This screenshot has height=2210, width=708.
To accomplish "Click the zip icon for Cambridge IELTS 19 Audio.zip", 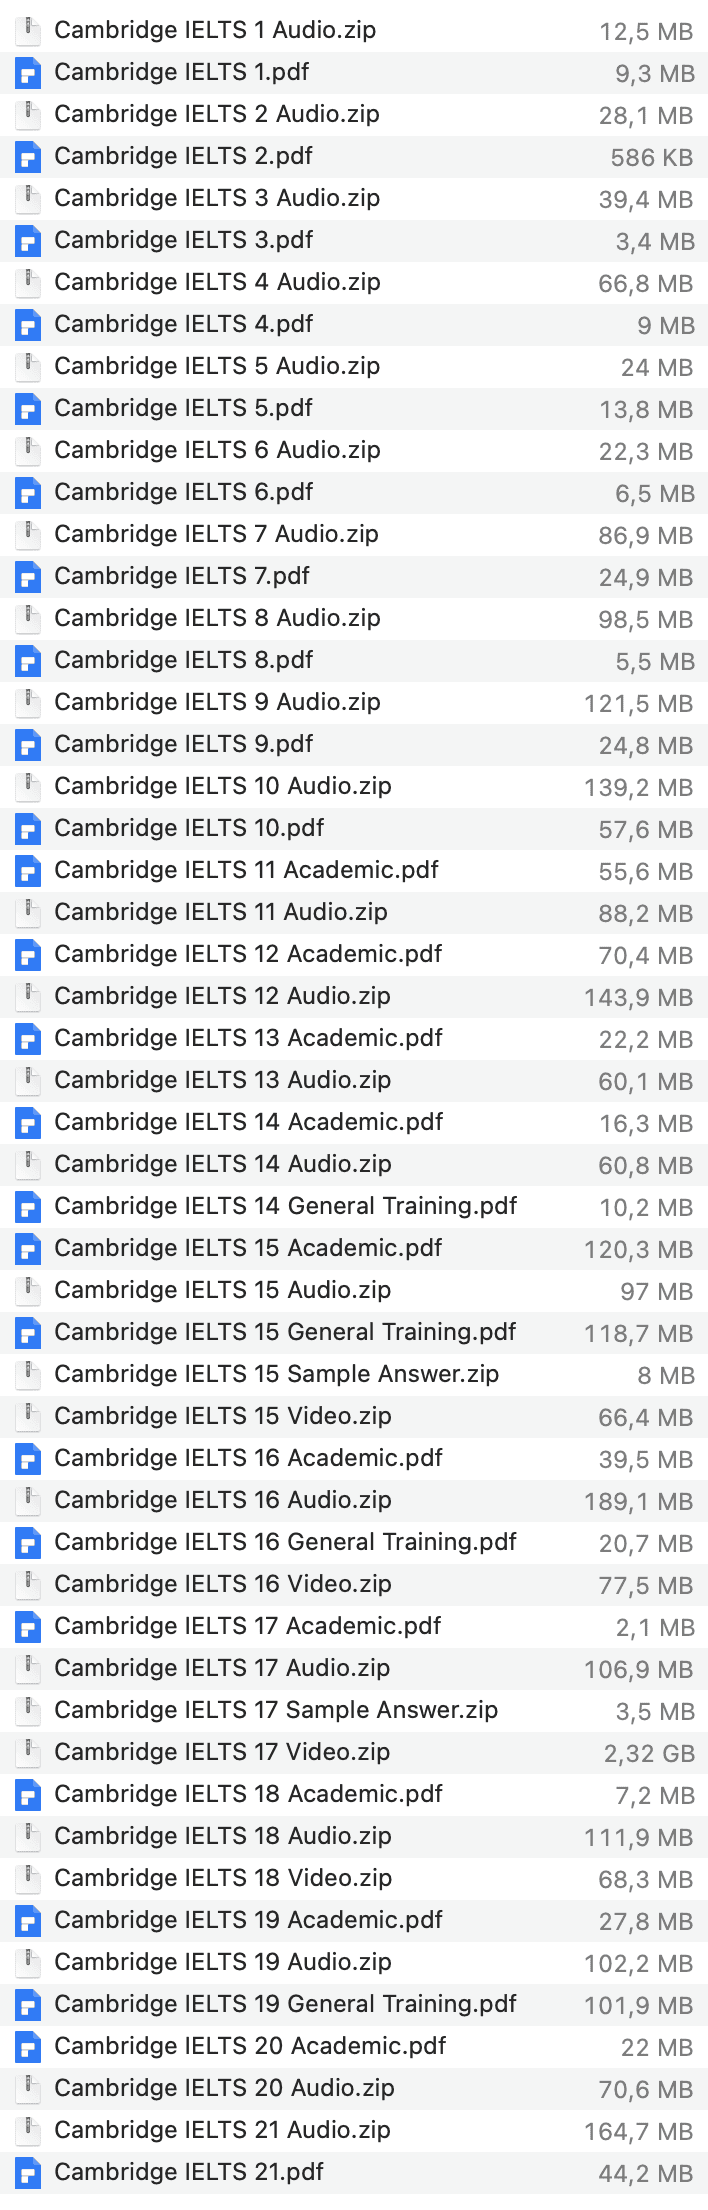I will (x=29, y=1963).
